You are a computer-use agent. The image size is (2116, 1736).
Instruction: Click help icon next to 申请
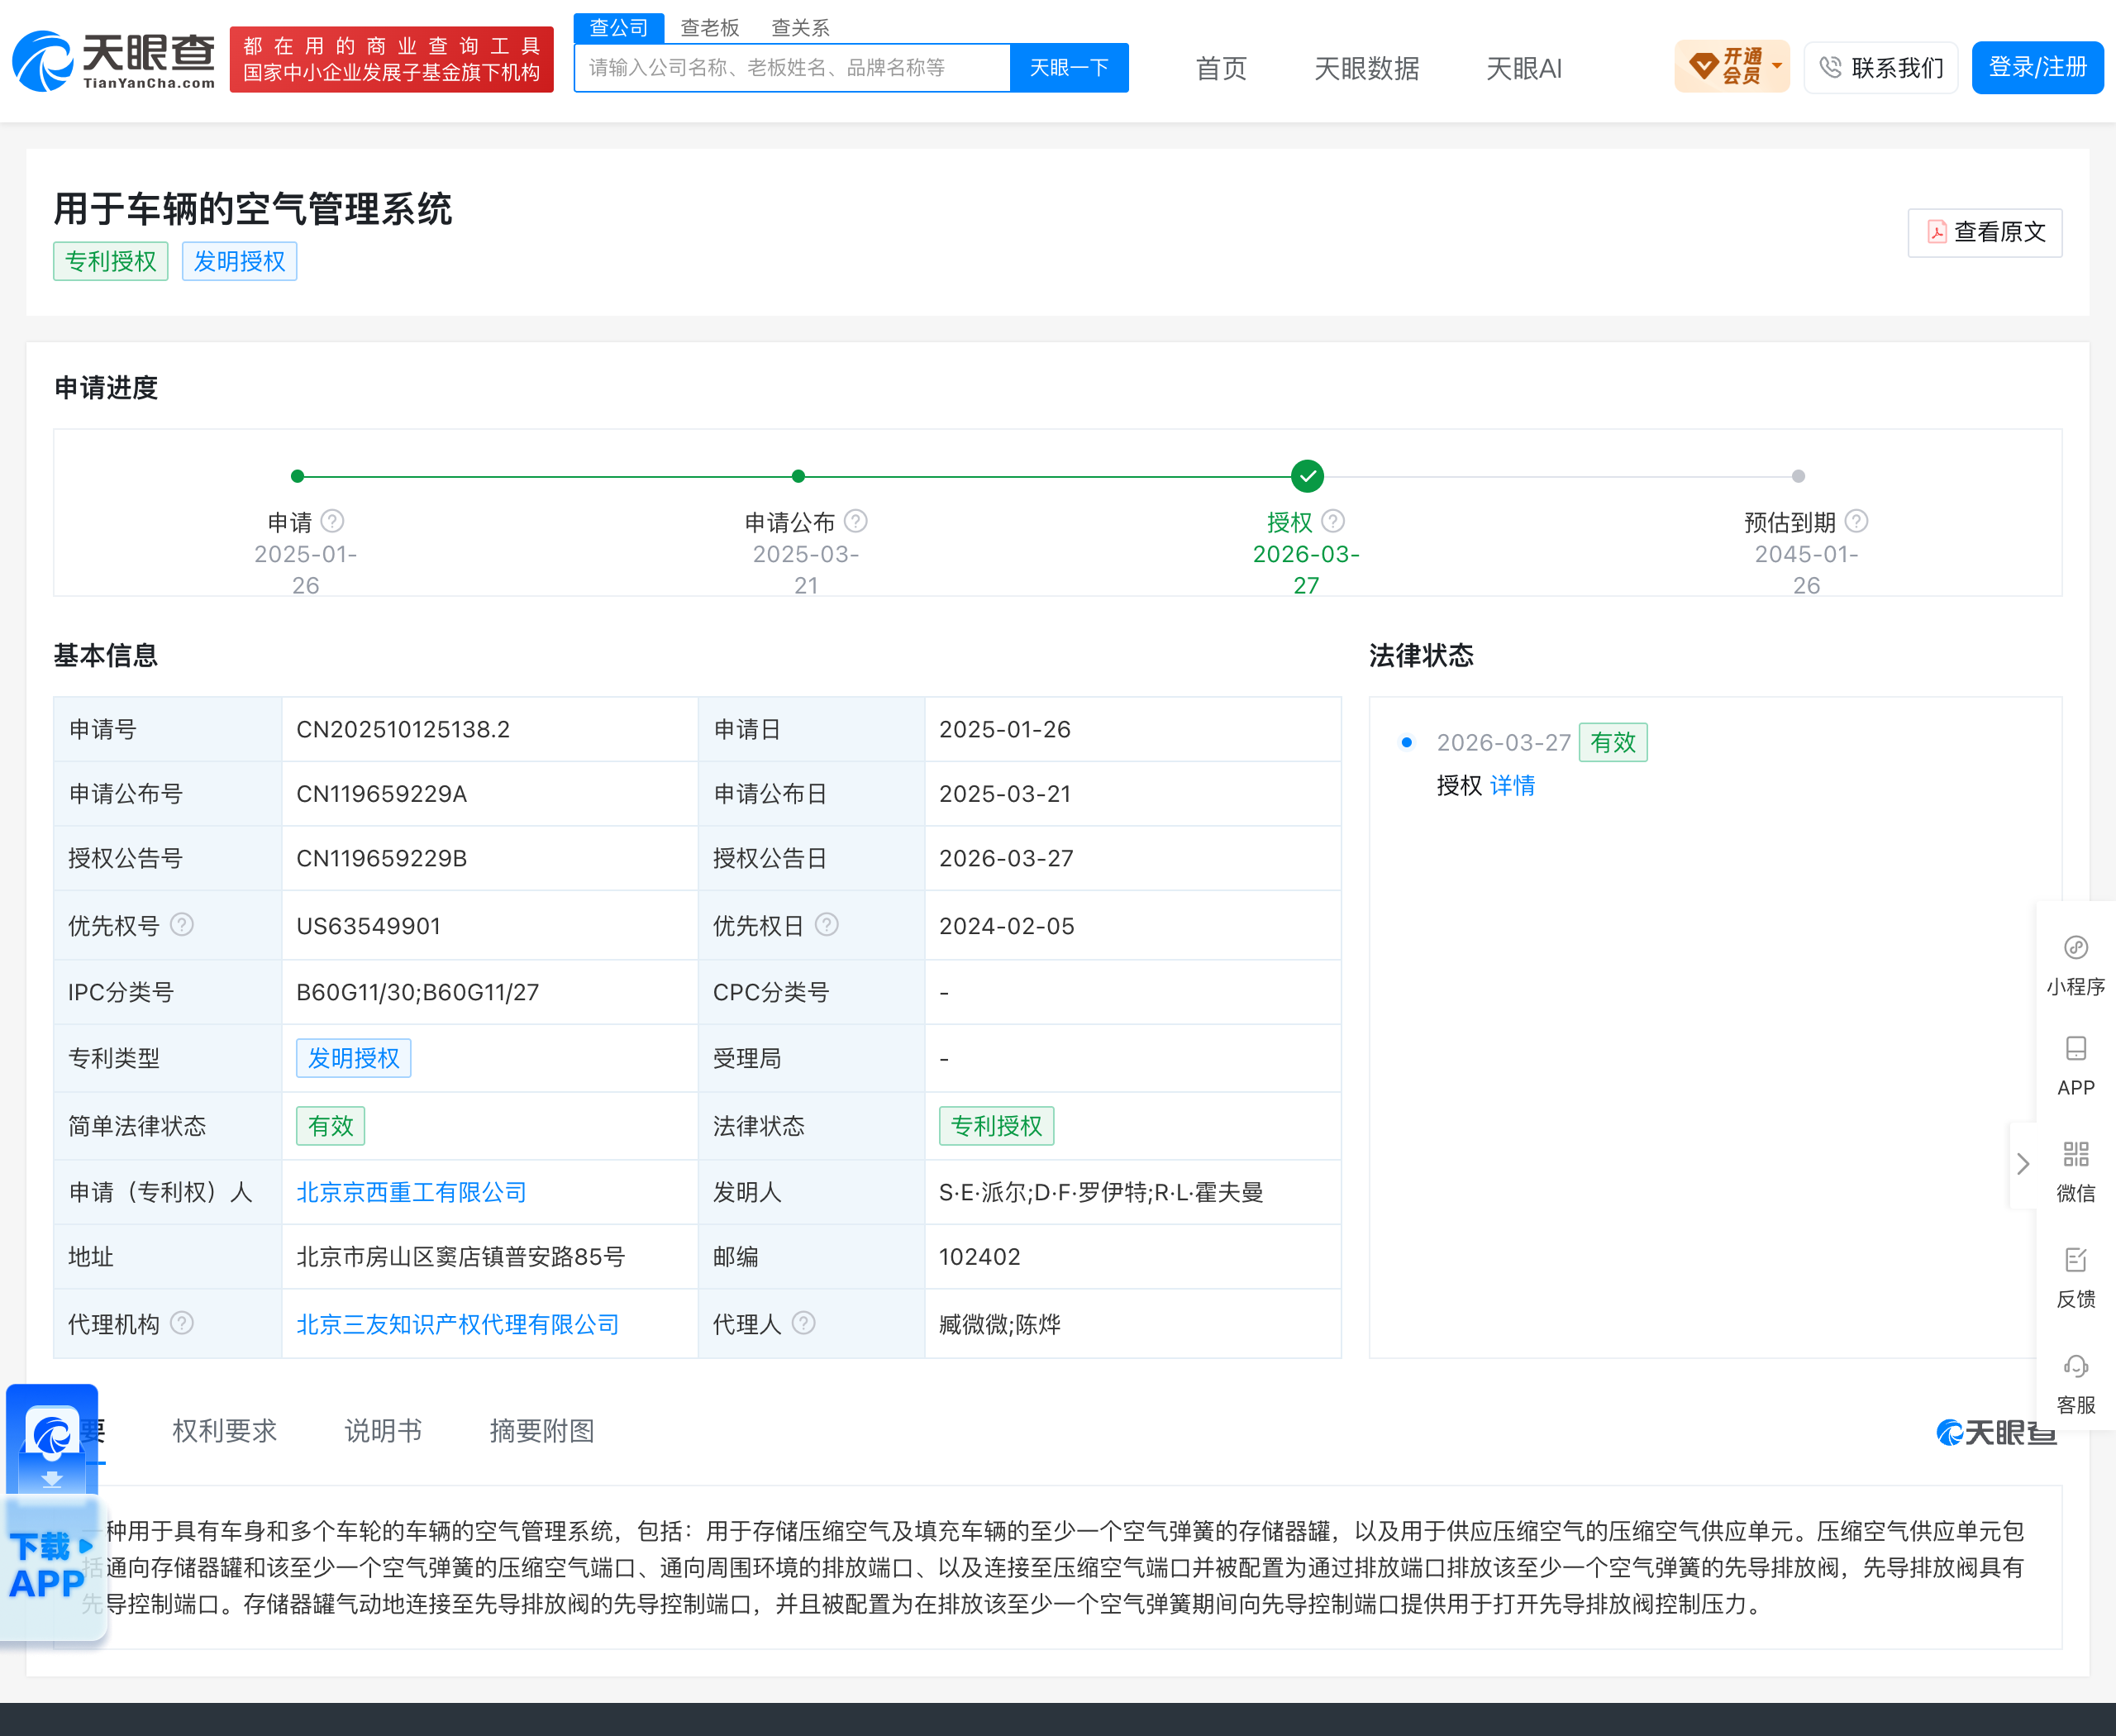(333, 521)
